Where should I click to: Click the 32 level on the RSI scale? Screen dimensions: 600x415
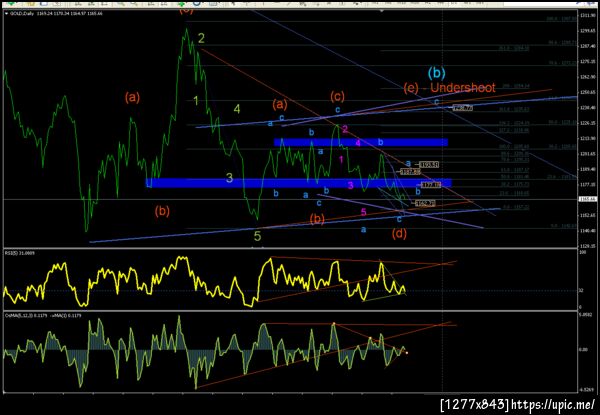[581, 290]
